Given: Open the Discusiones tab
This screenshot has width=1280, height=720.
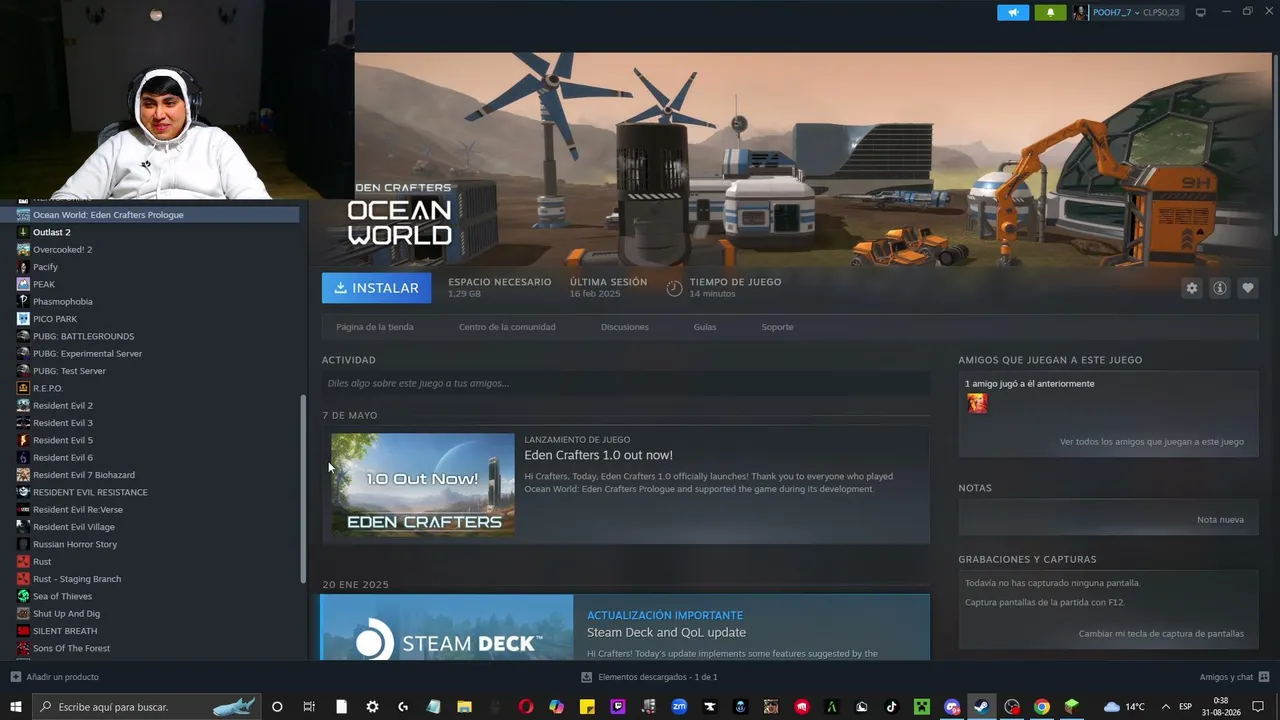Looking at the screenshot, I should tap(625, 327).
